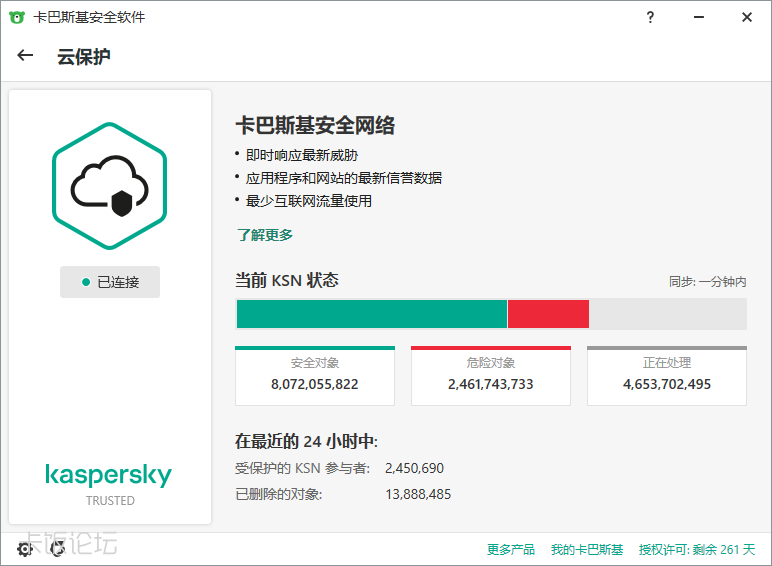Open the 我的卡巴斯基 link
Image resolution: width=772 pixels, height=566 pixels.
tap(587, 549)
